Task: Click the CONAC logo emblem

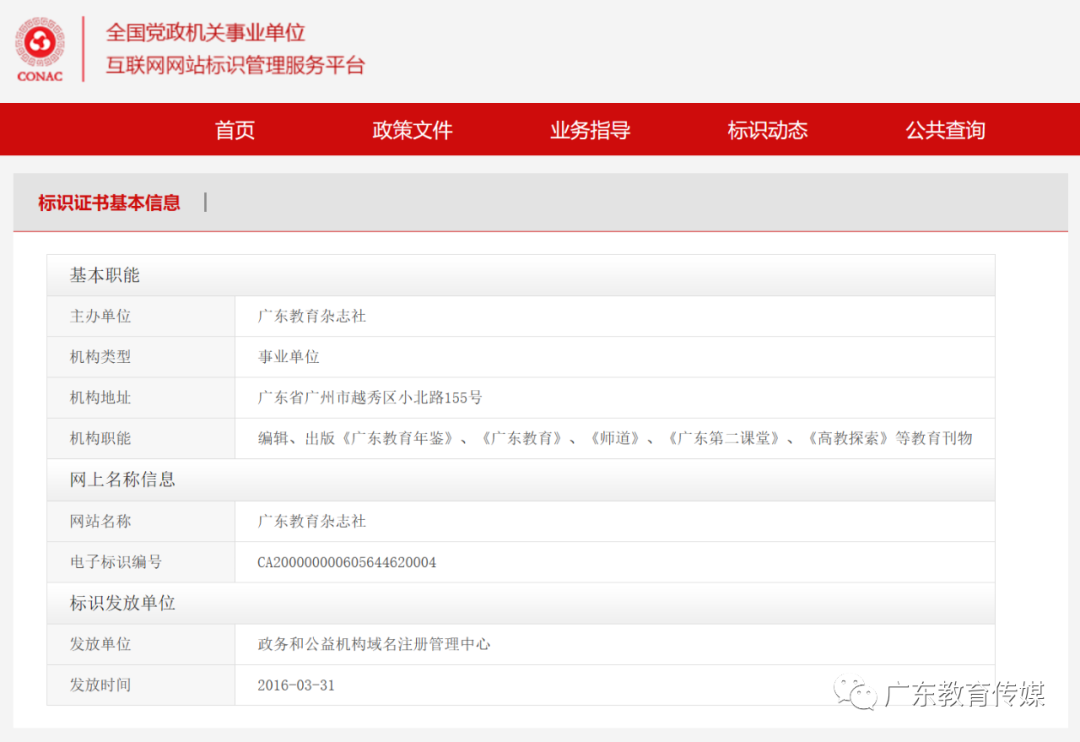Action: point(40,50)
